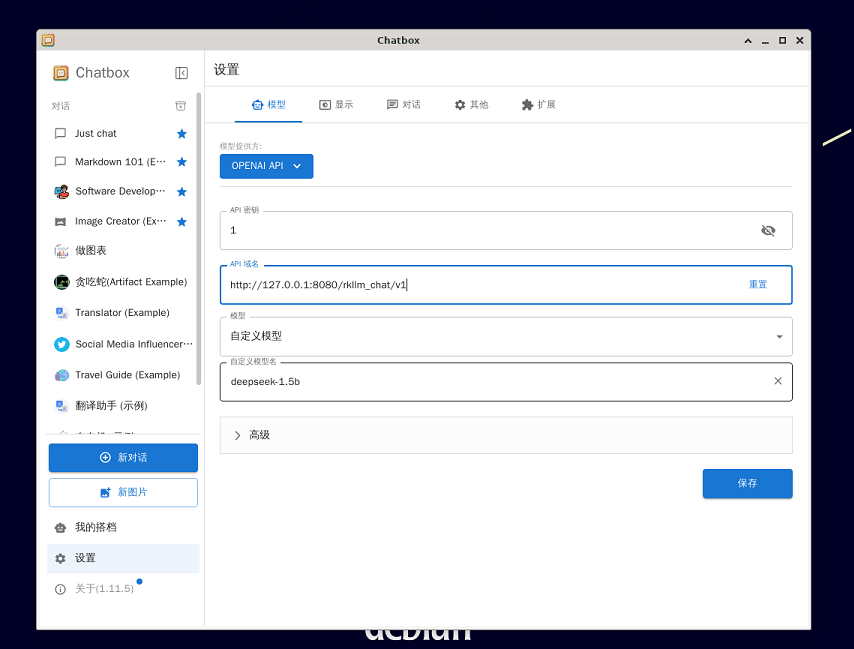Switch to the 显示 settings tab
Screen dimensions: 854x649
[x=336, y=105]
